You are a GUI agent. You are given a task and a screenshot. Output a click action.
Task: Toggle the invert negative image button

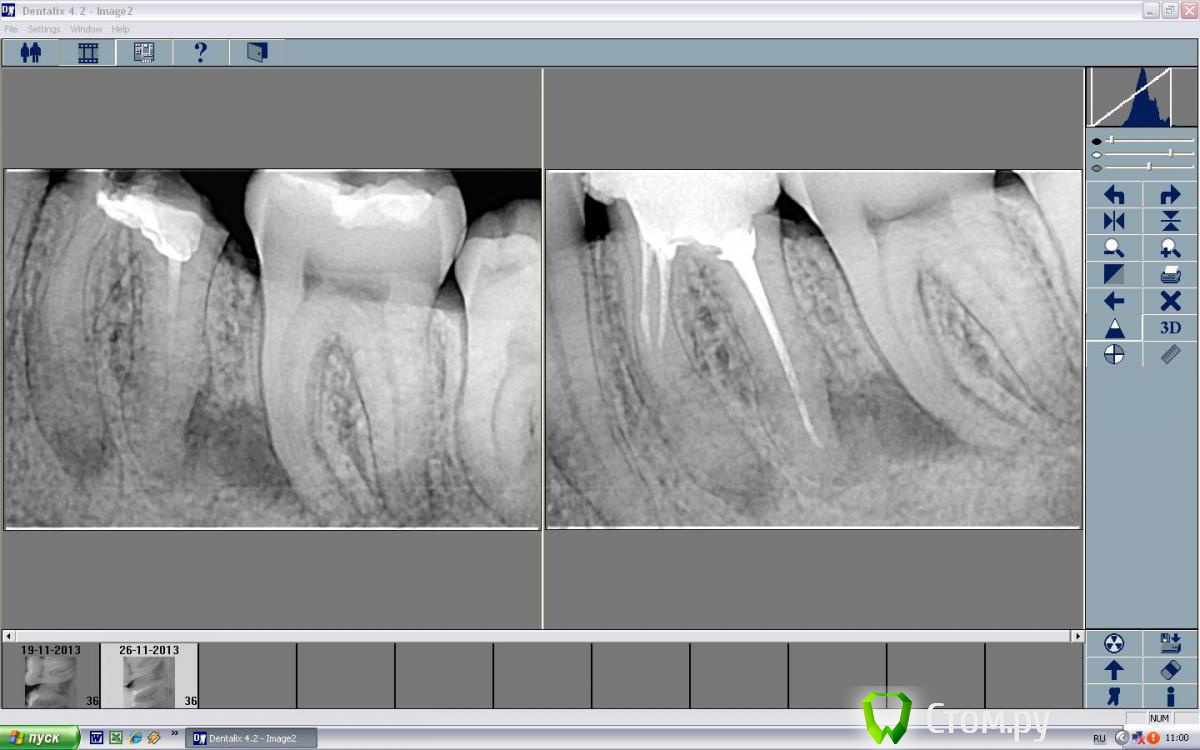[1114, 275]
